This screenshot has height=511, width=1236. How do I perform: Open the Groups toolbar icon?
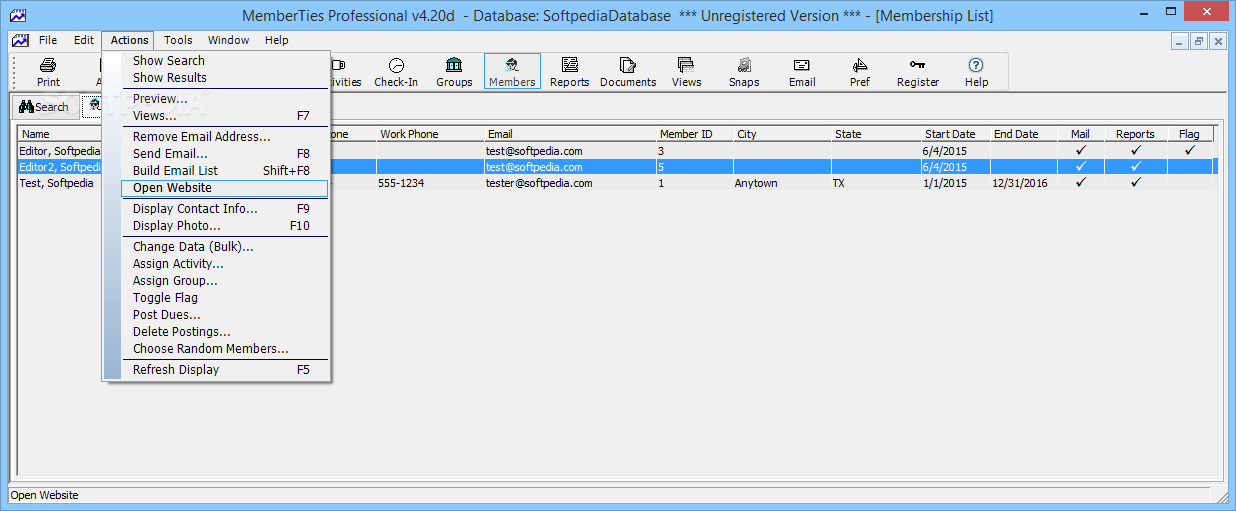[x=454, y=72]
